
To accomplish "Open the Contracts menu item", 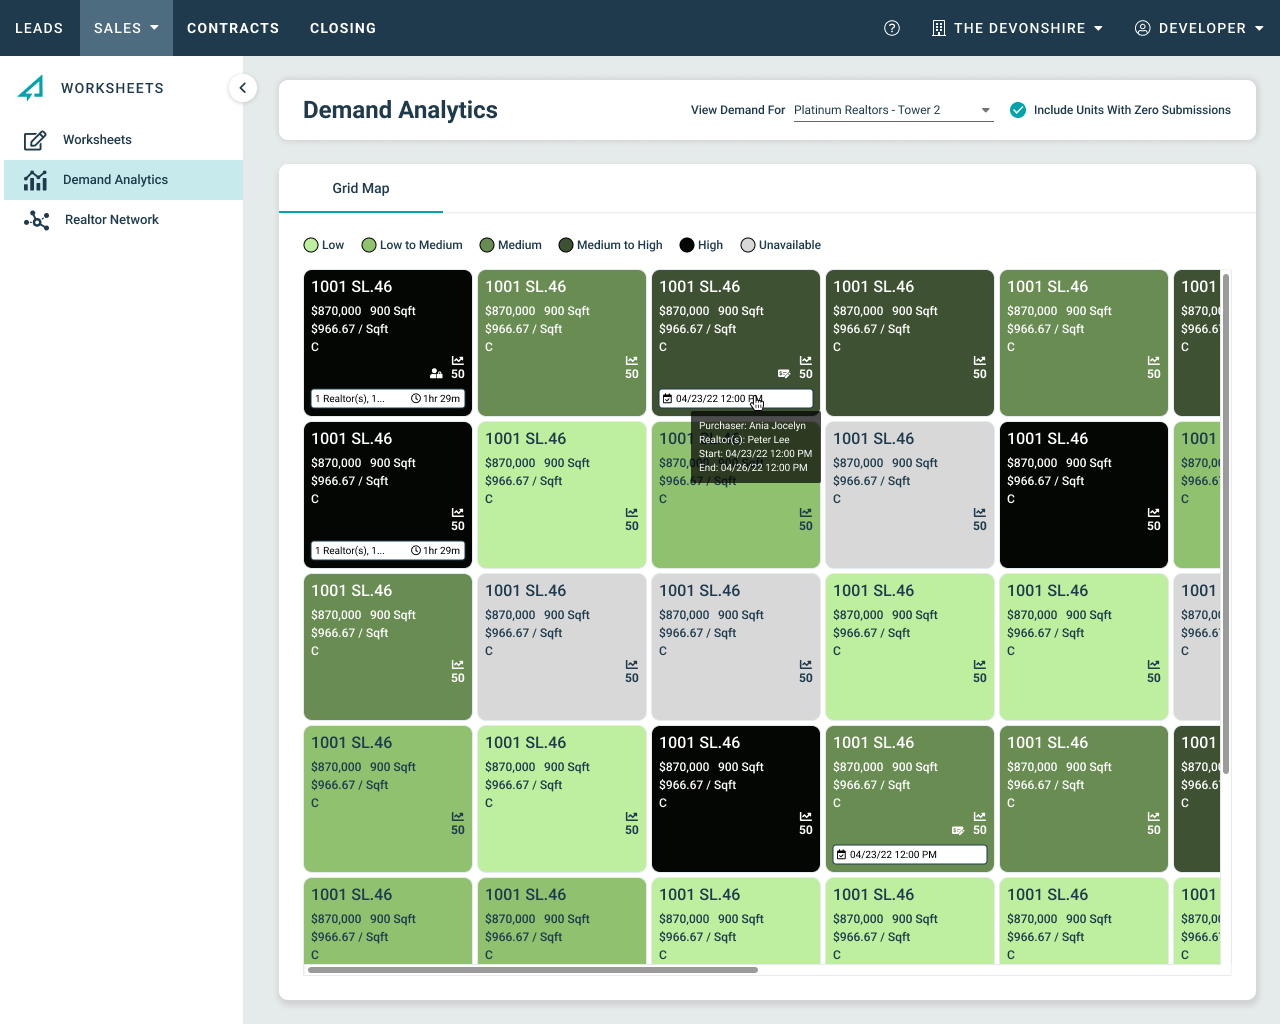I will 233,28.
